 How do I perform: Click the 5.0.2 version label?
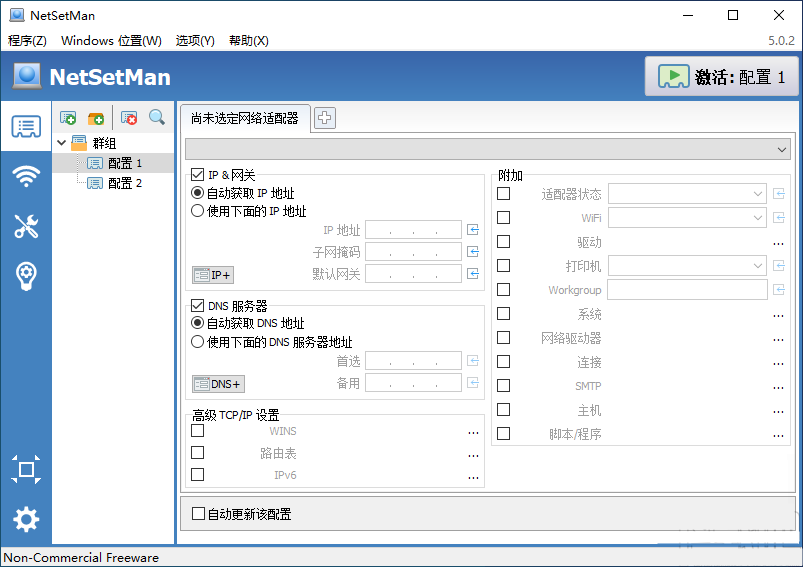781,40
